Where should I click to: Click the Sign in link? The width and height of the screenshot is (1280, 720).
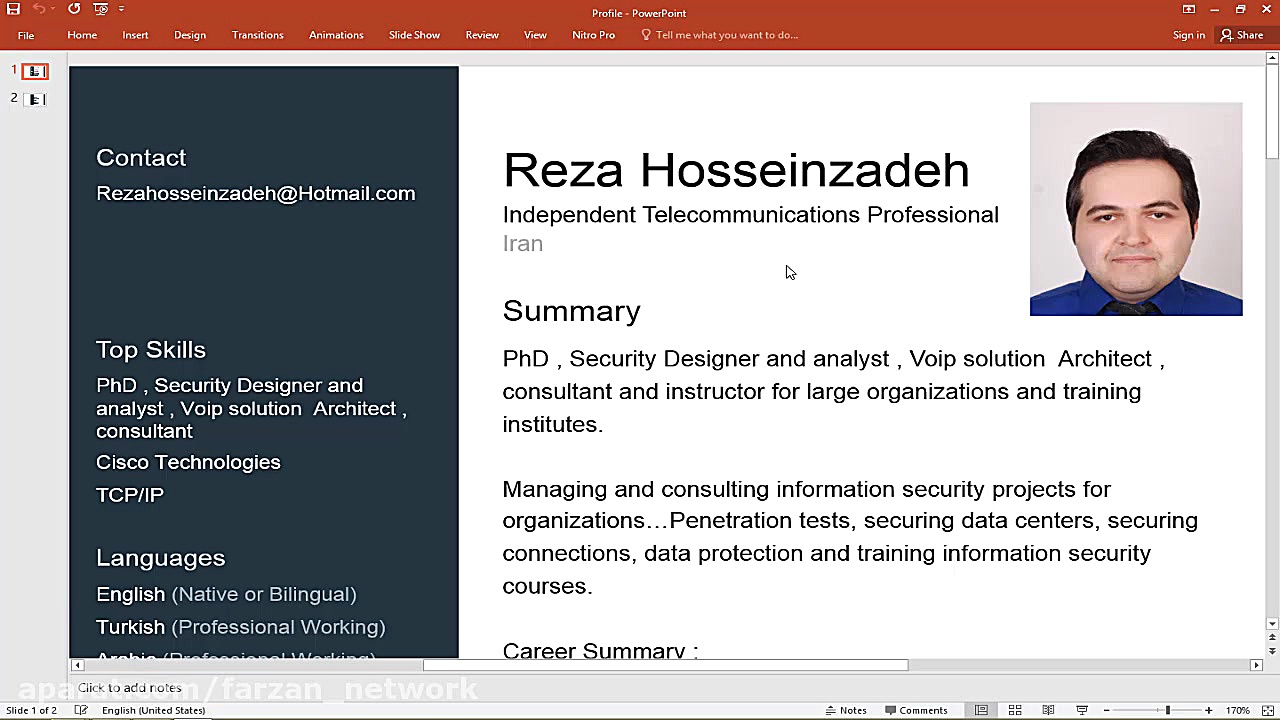click(1189, 35)
